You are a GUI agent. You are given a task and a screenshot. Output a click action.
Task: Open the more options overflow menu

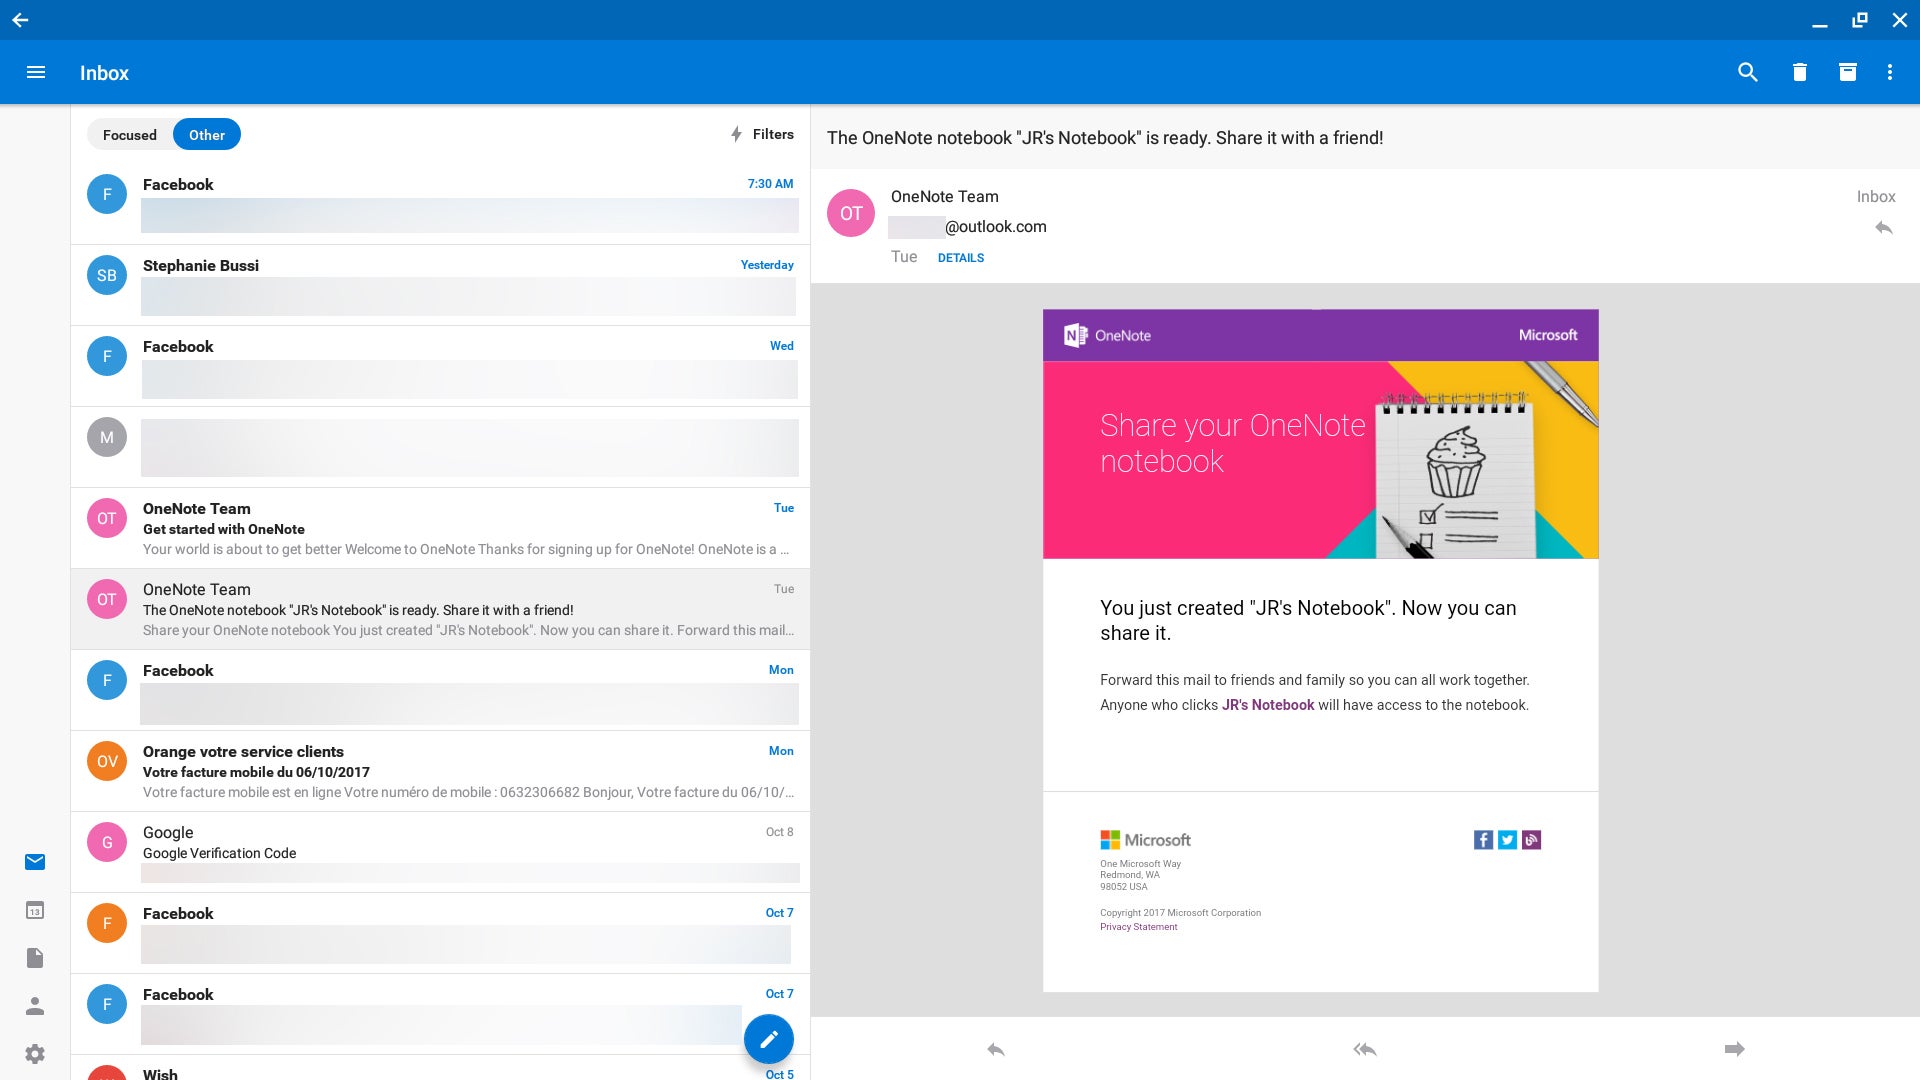point(1889,72)
